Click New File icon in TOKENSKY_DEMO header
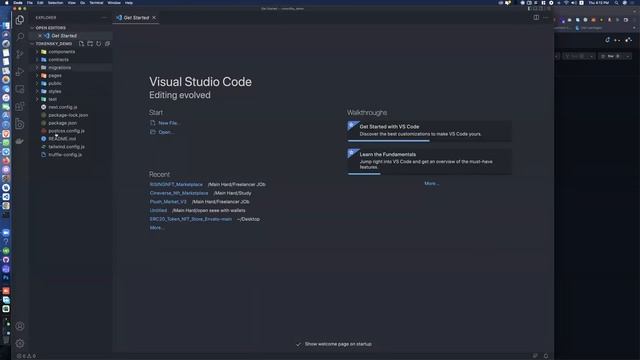Image resolution: width=640 pixels, height=360 pixels. (82, 44)
